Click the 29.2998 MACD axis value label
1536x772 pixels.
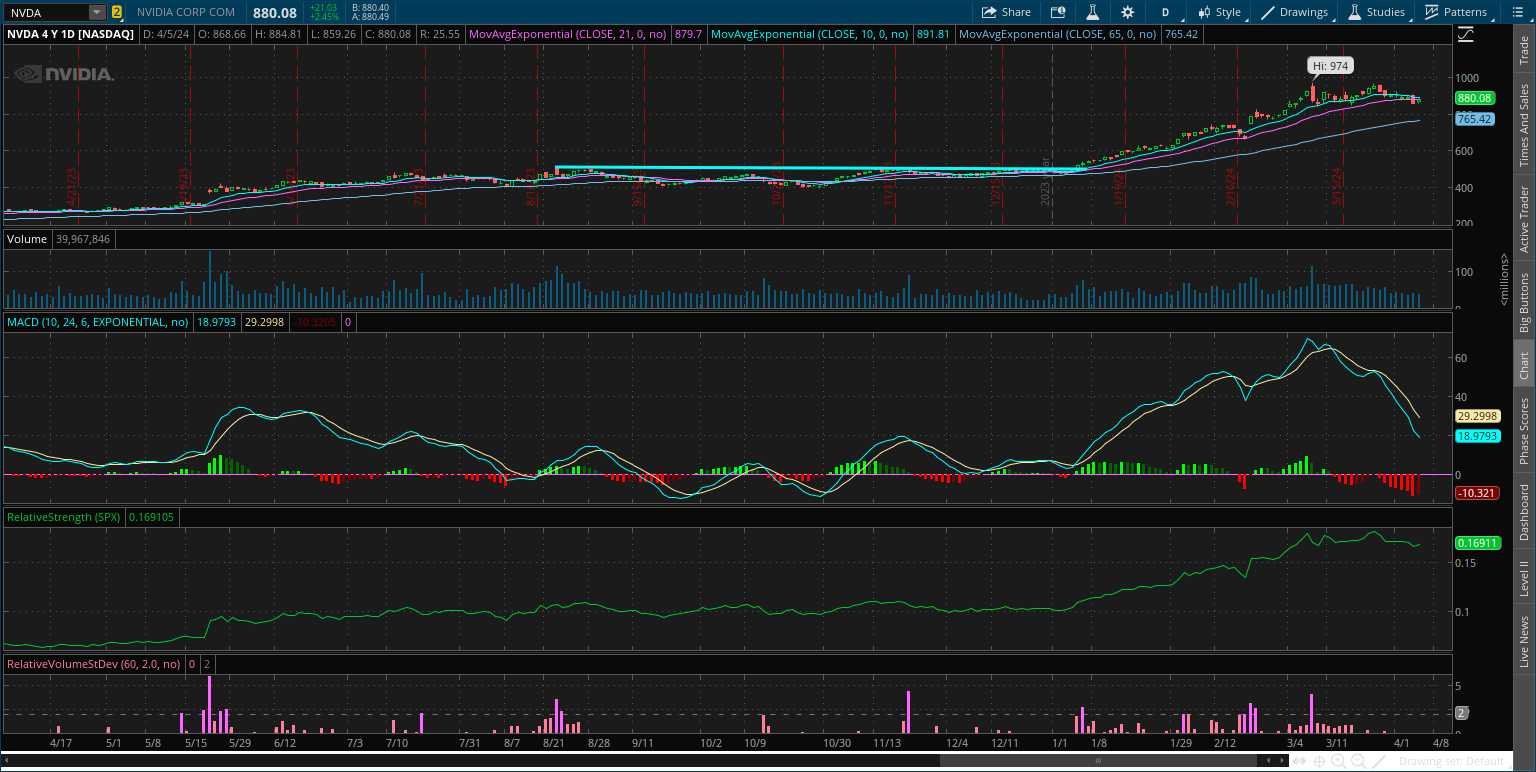1477,414
